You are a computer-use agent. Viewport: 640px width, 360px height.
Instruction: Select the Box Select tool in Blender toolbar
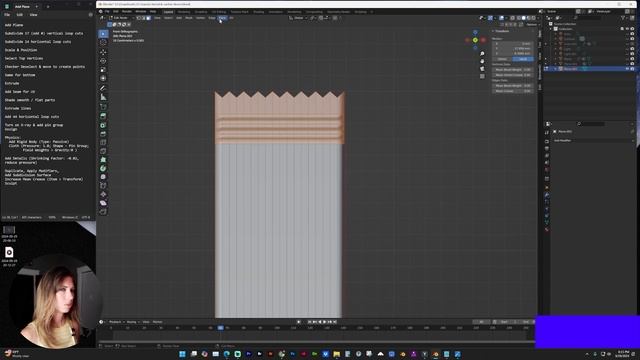[x=103, y=34]
